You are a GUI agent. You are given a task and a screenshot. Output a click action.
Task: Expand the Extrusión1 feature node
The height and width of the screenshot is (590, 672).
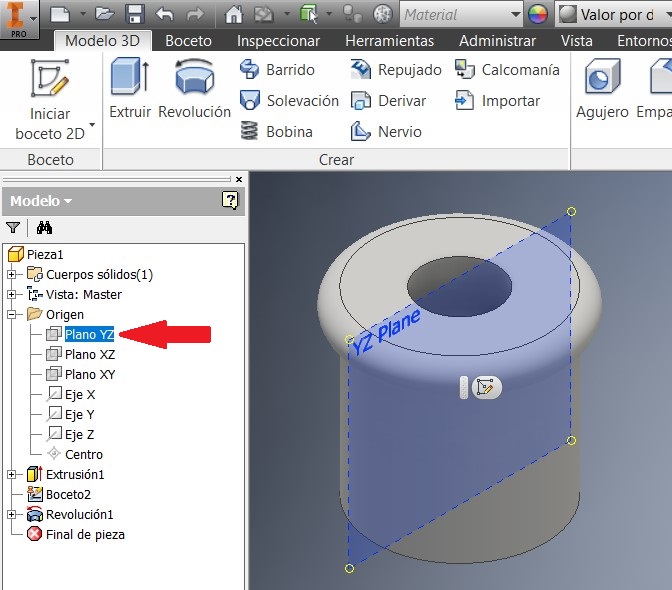point(12,475)
